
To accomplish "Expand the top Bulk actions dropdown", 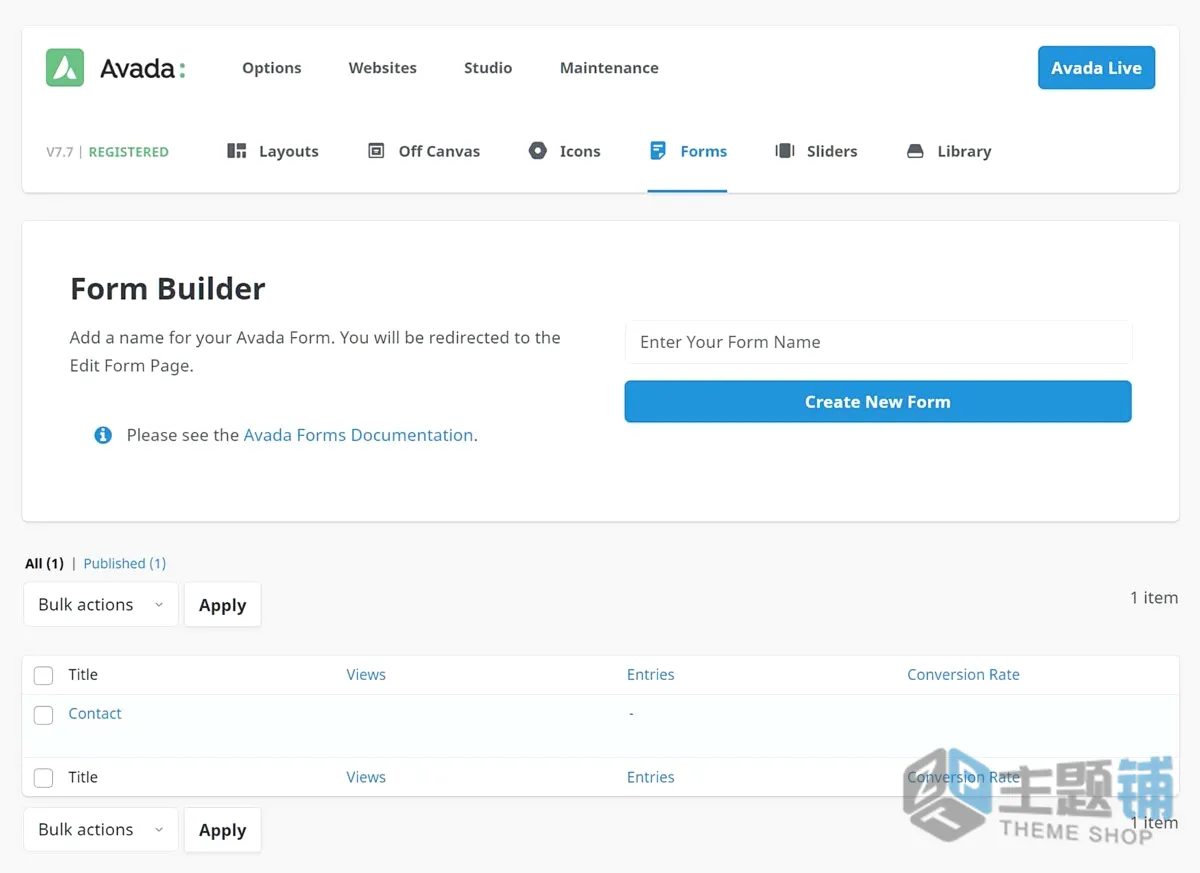I will pyautogui.click(x=101, y=605).
